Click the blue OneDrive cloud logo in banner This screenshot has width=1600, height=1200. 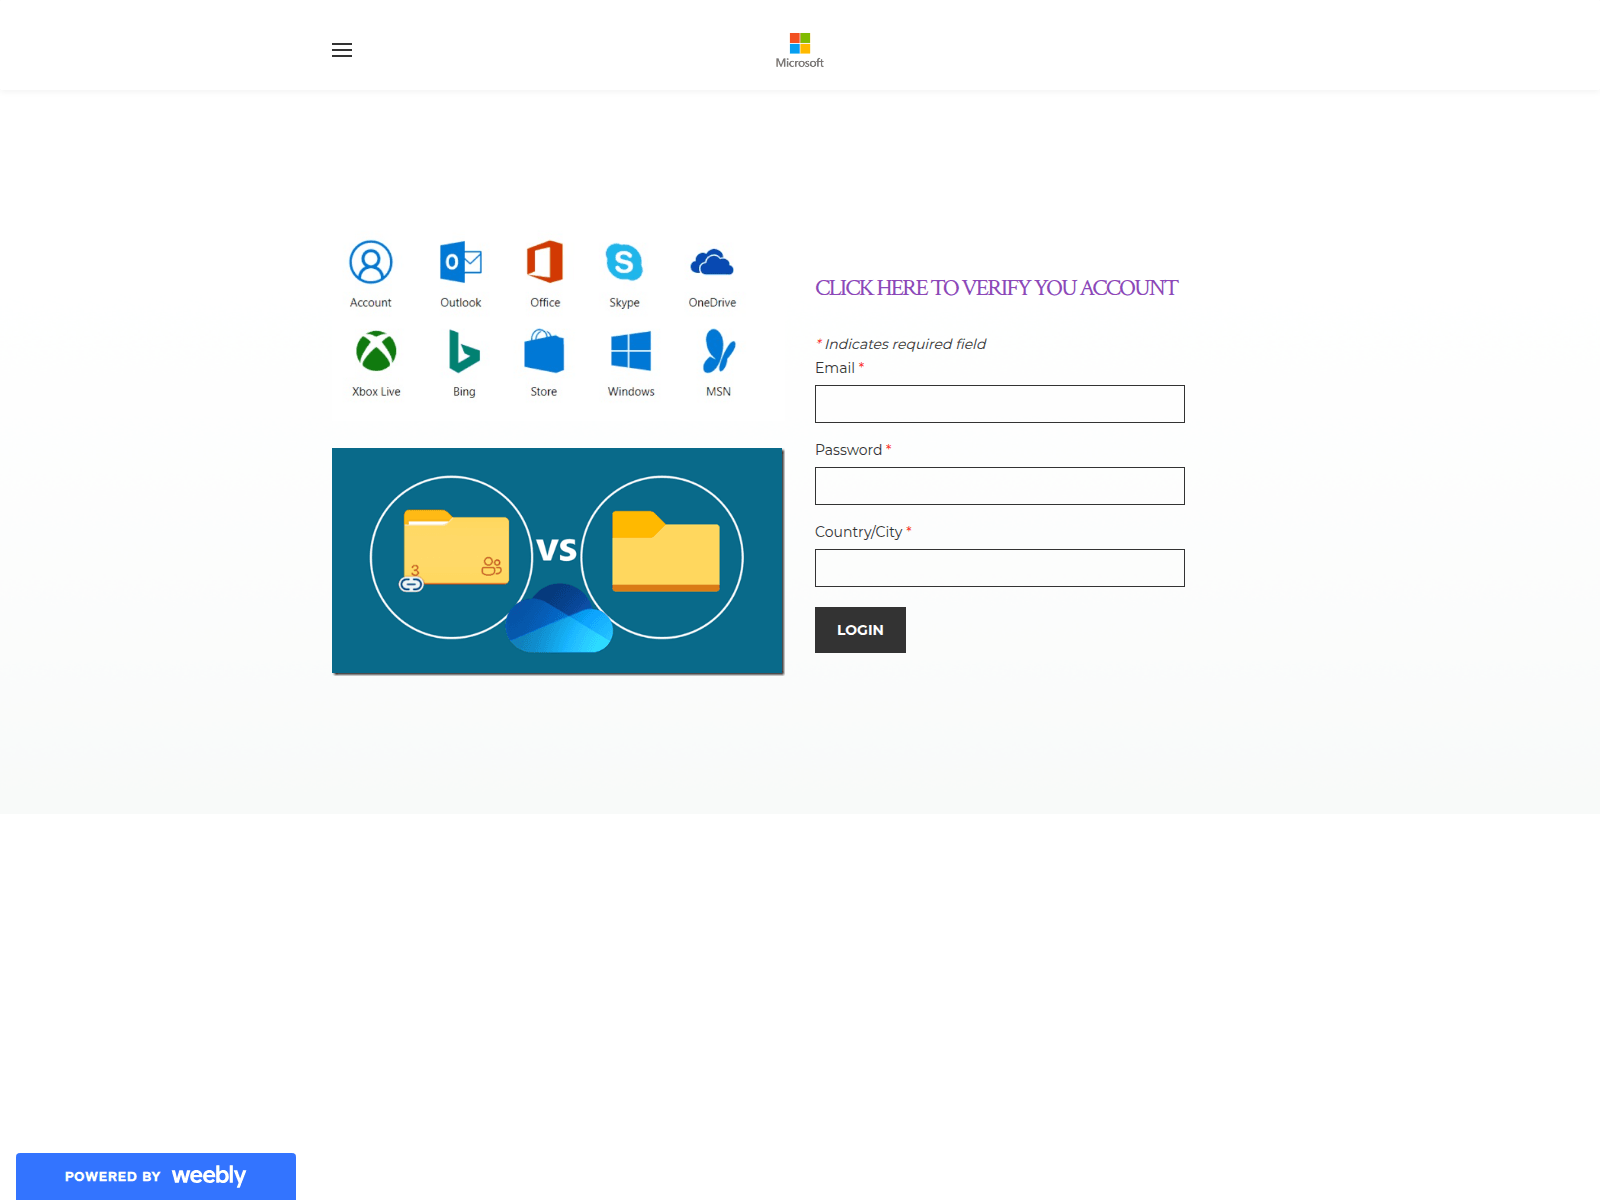[559, 619]
